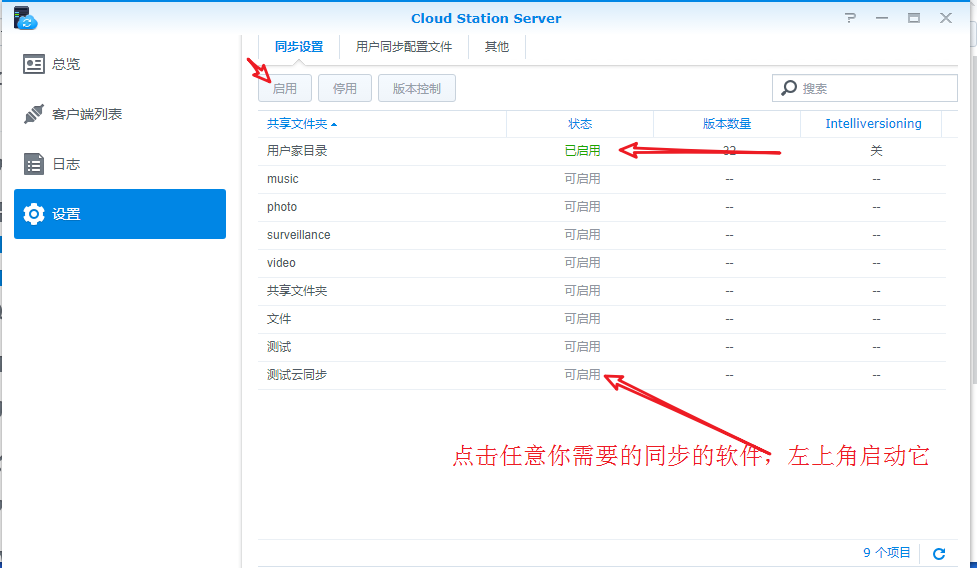Maximize the Cloud Station Server window
Image resolution: width=977 pixels, height=568 pixels.
[913, 18]
